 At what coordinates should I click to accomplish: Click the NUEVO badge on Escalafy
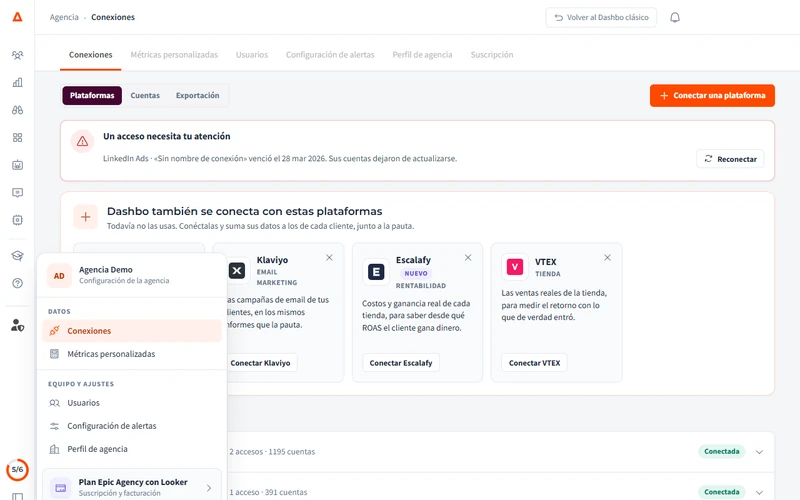pyautogui.click(x=416, y=273)
